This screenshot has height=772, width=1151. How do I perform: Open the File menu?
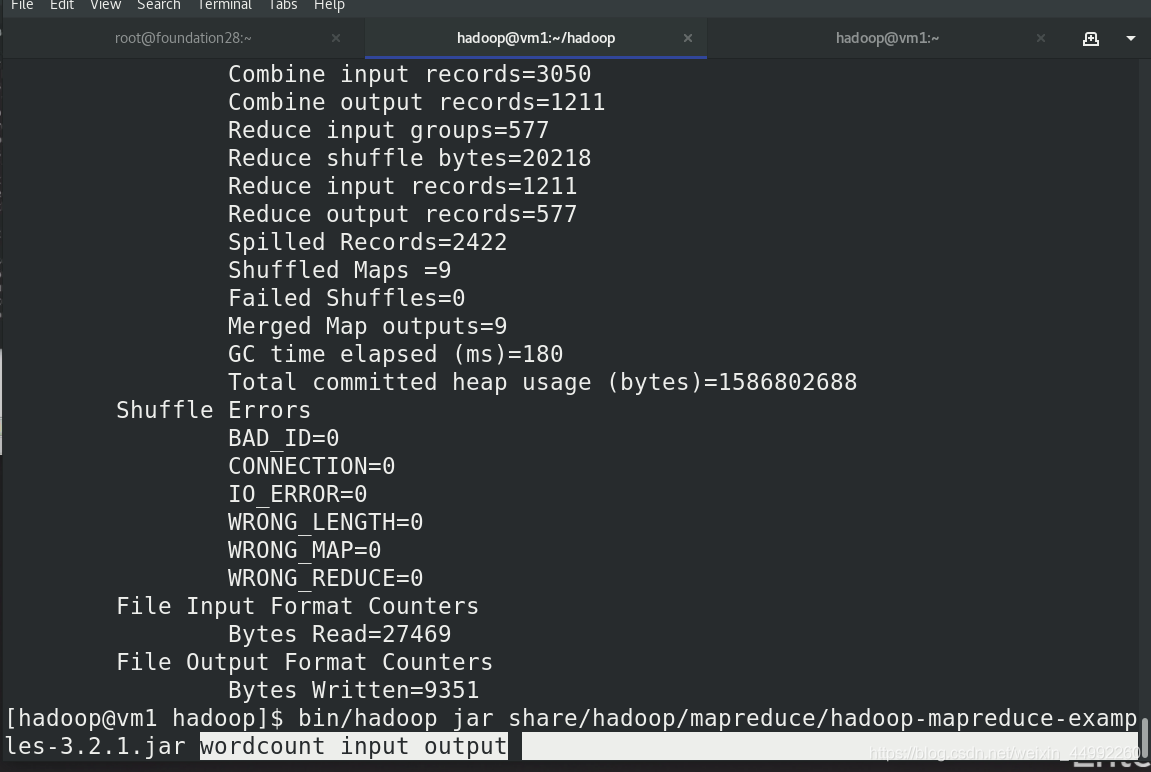[22, 5]
